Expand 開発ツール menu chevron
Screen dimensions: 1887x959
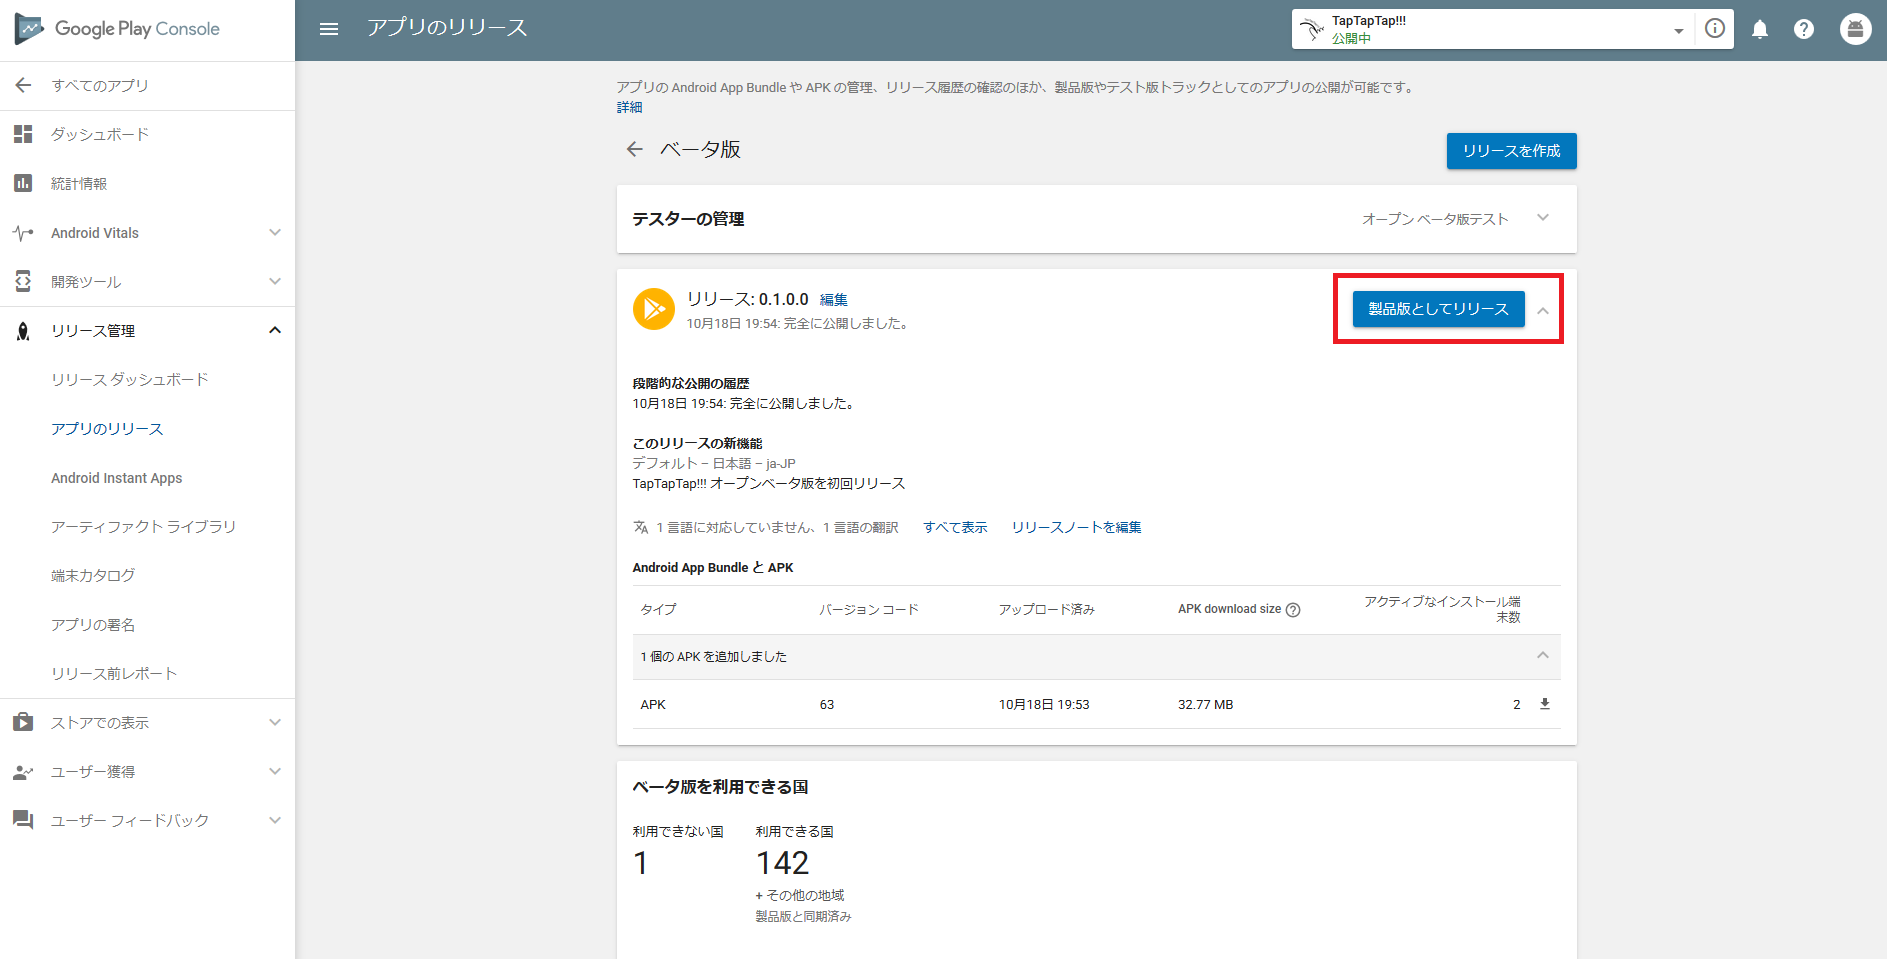(x=275, y=282)
